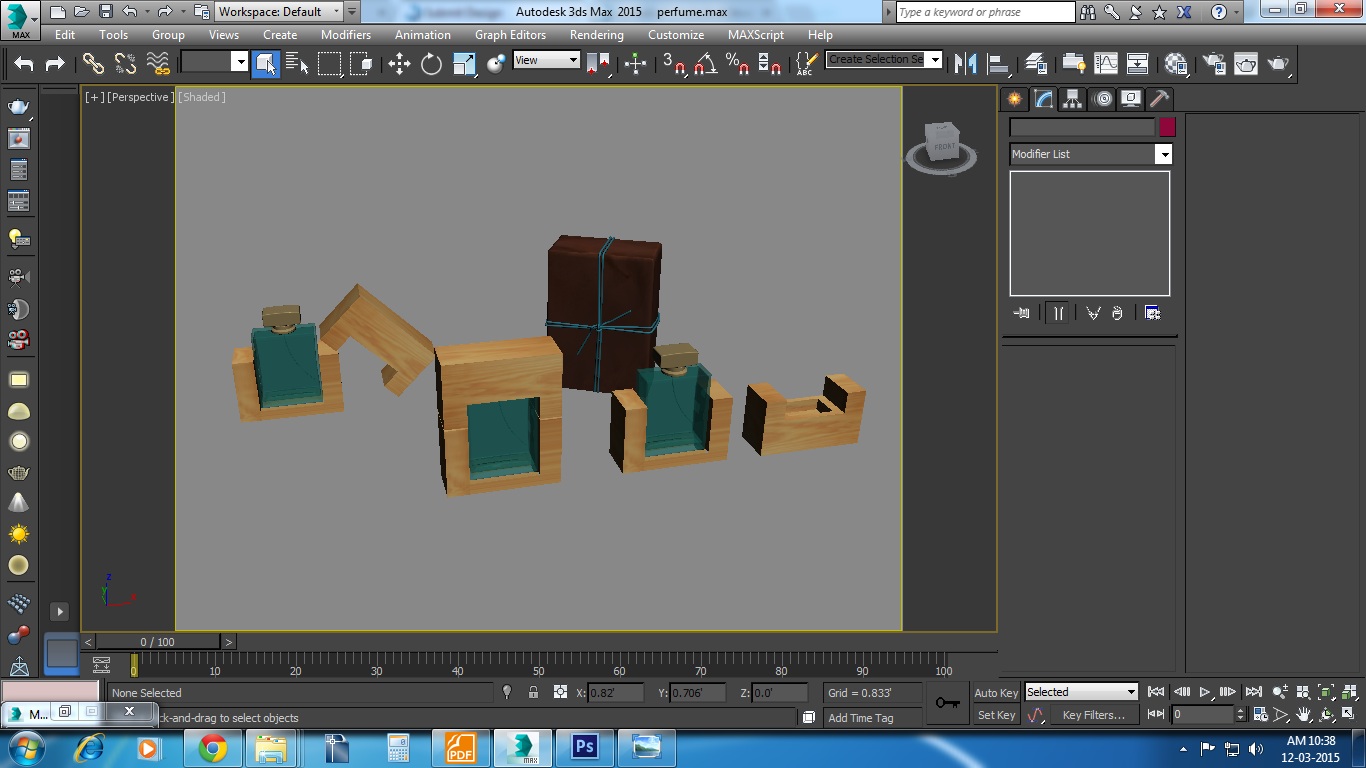Expand the Modifier List dropdown

[1163, 154]
